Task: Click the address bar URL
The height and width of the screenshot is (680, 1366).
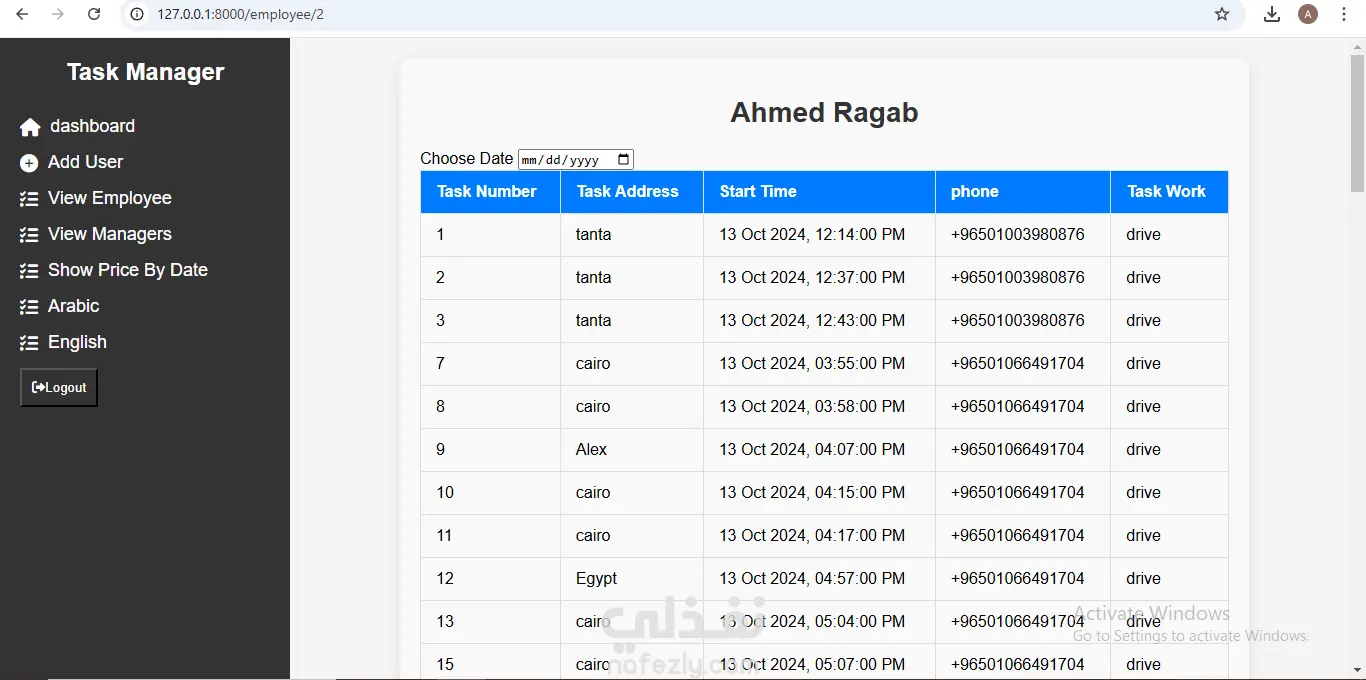Action: pyautogui.click(x=240, y=14)
